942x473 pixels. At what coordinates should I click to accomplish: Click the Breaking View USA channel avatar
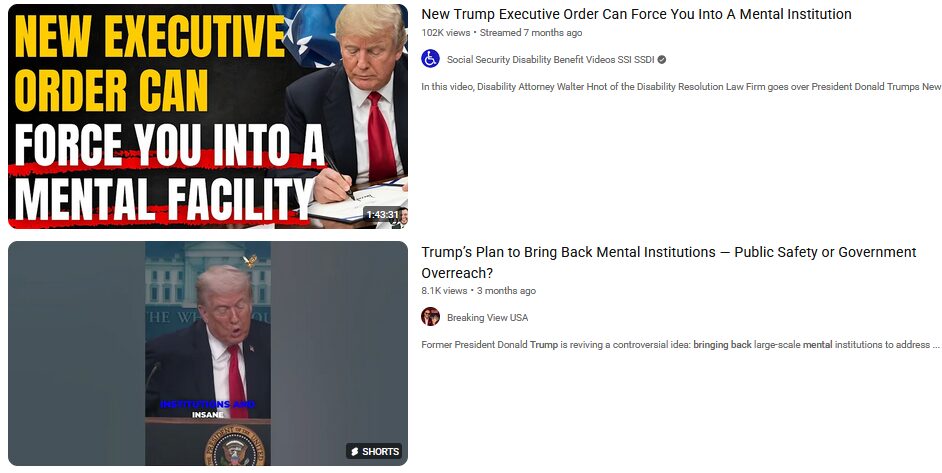coord(430,317)
